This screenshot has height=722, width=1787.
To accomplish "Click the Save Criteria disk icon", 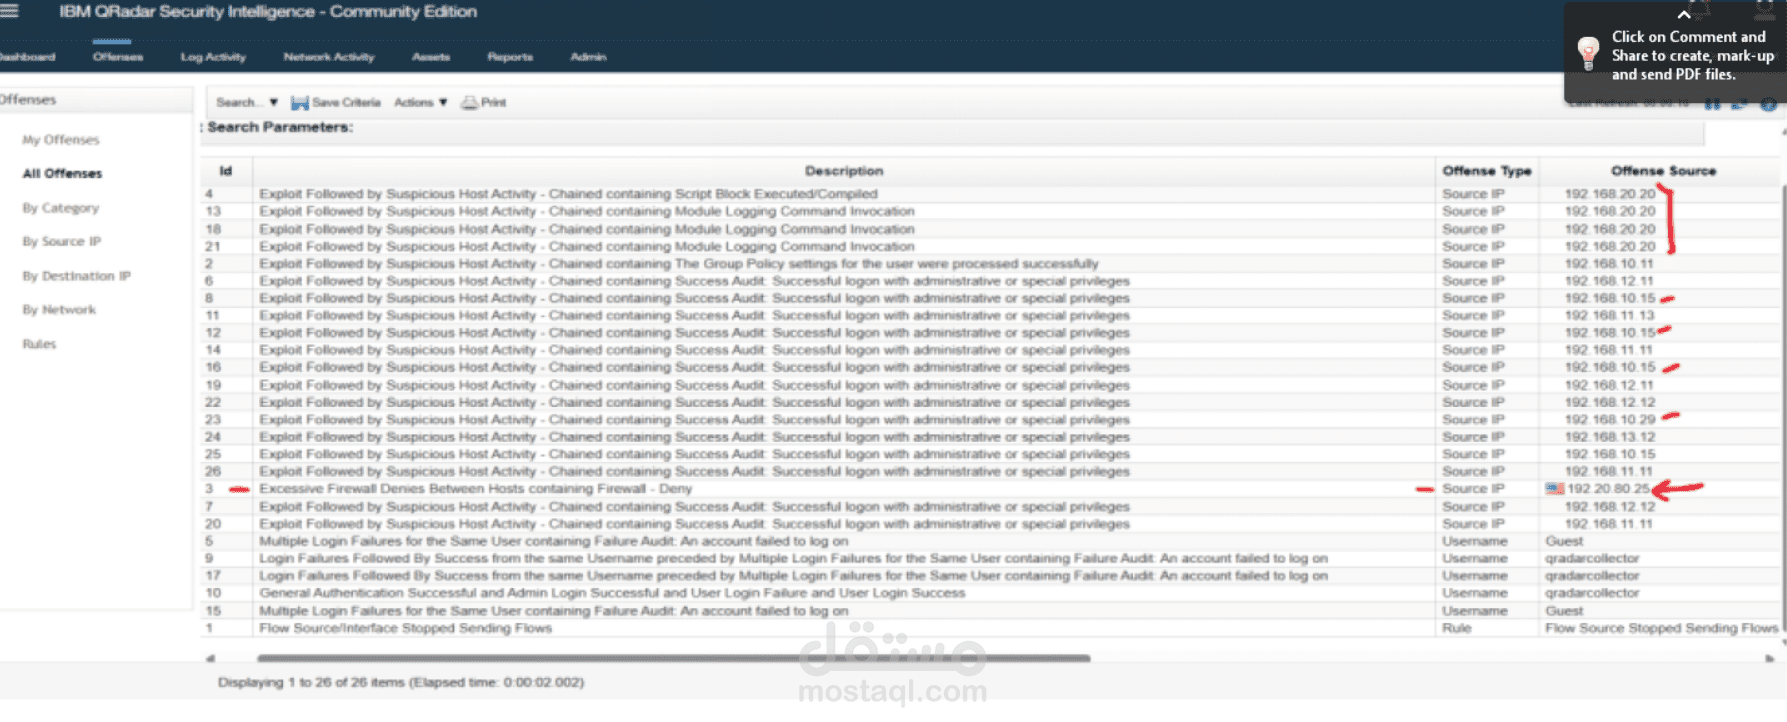I will (299, 103).
